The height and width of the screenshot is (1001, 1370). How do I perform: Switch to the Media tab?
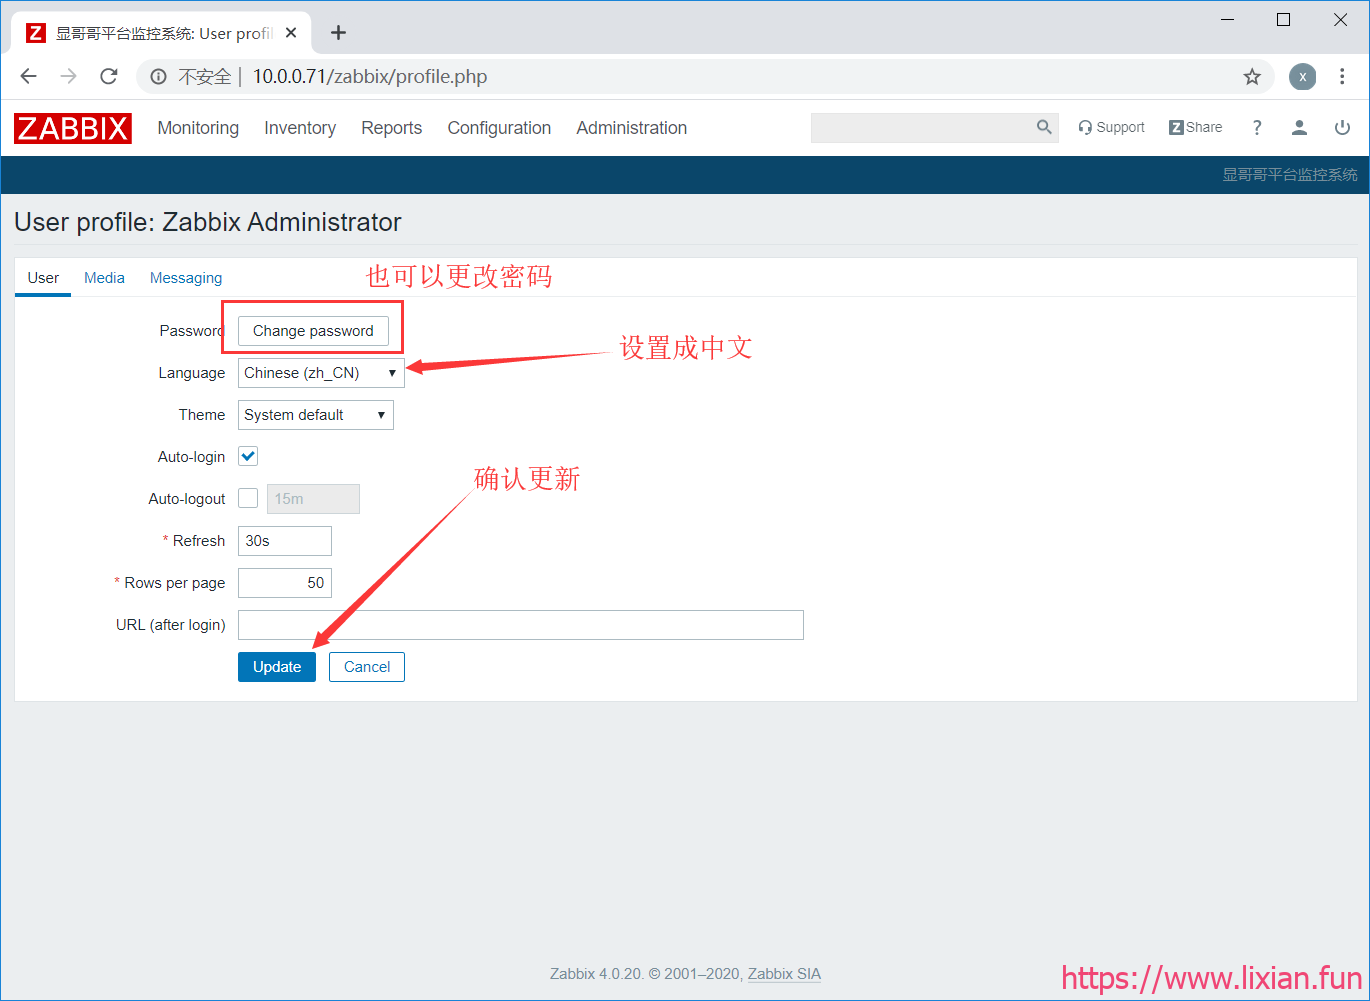(x=104, y=278)
